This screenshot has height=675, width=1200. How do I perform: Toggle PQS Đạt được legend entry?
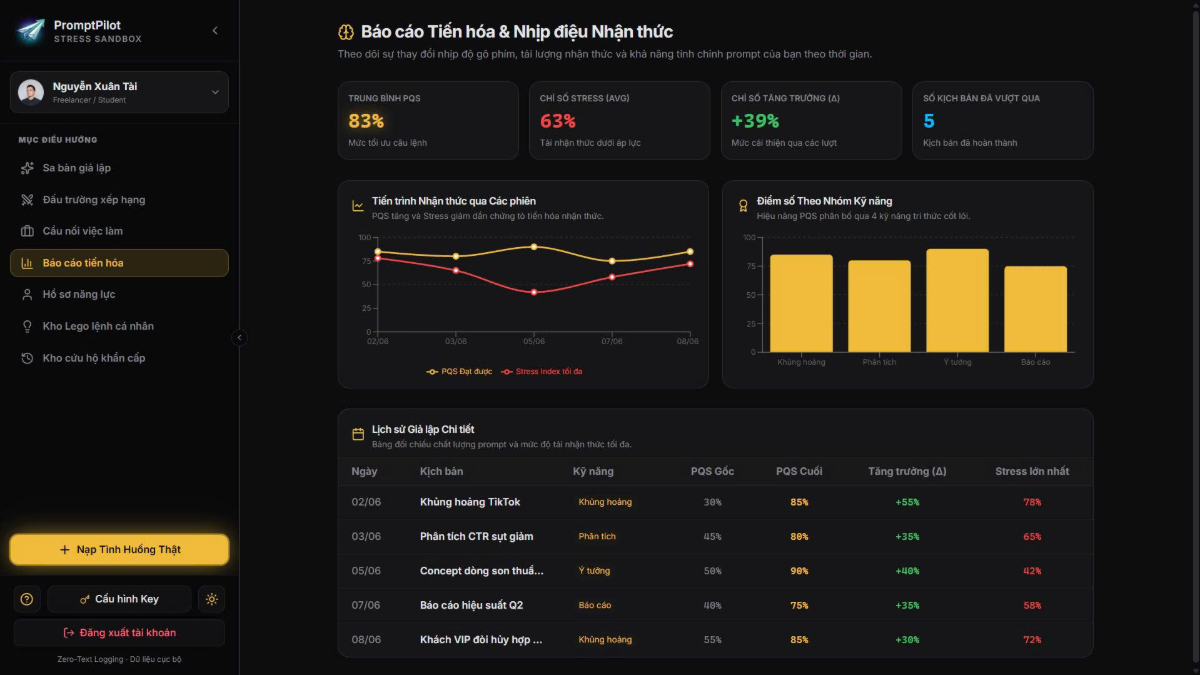[459, 371]
